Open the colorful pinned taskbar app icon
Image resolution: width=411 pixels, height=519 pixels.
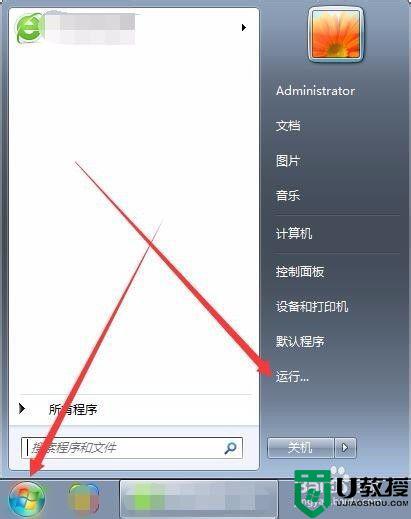point(84,499)
